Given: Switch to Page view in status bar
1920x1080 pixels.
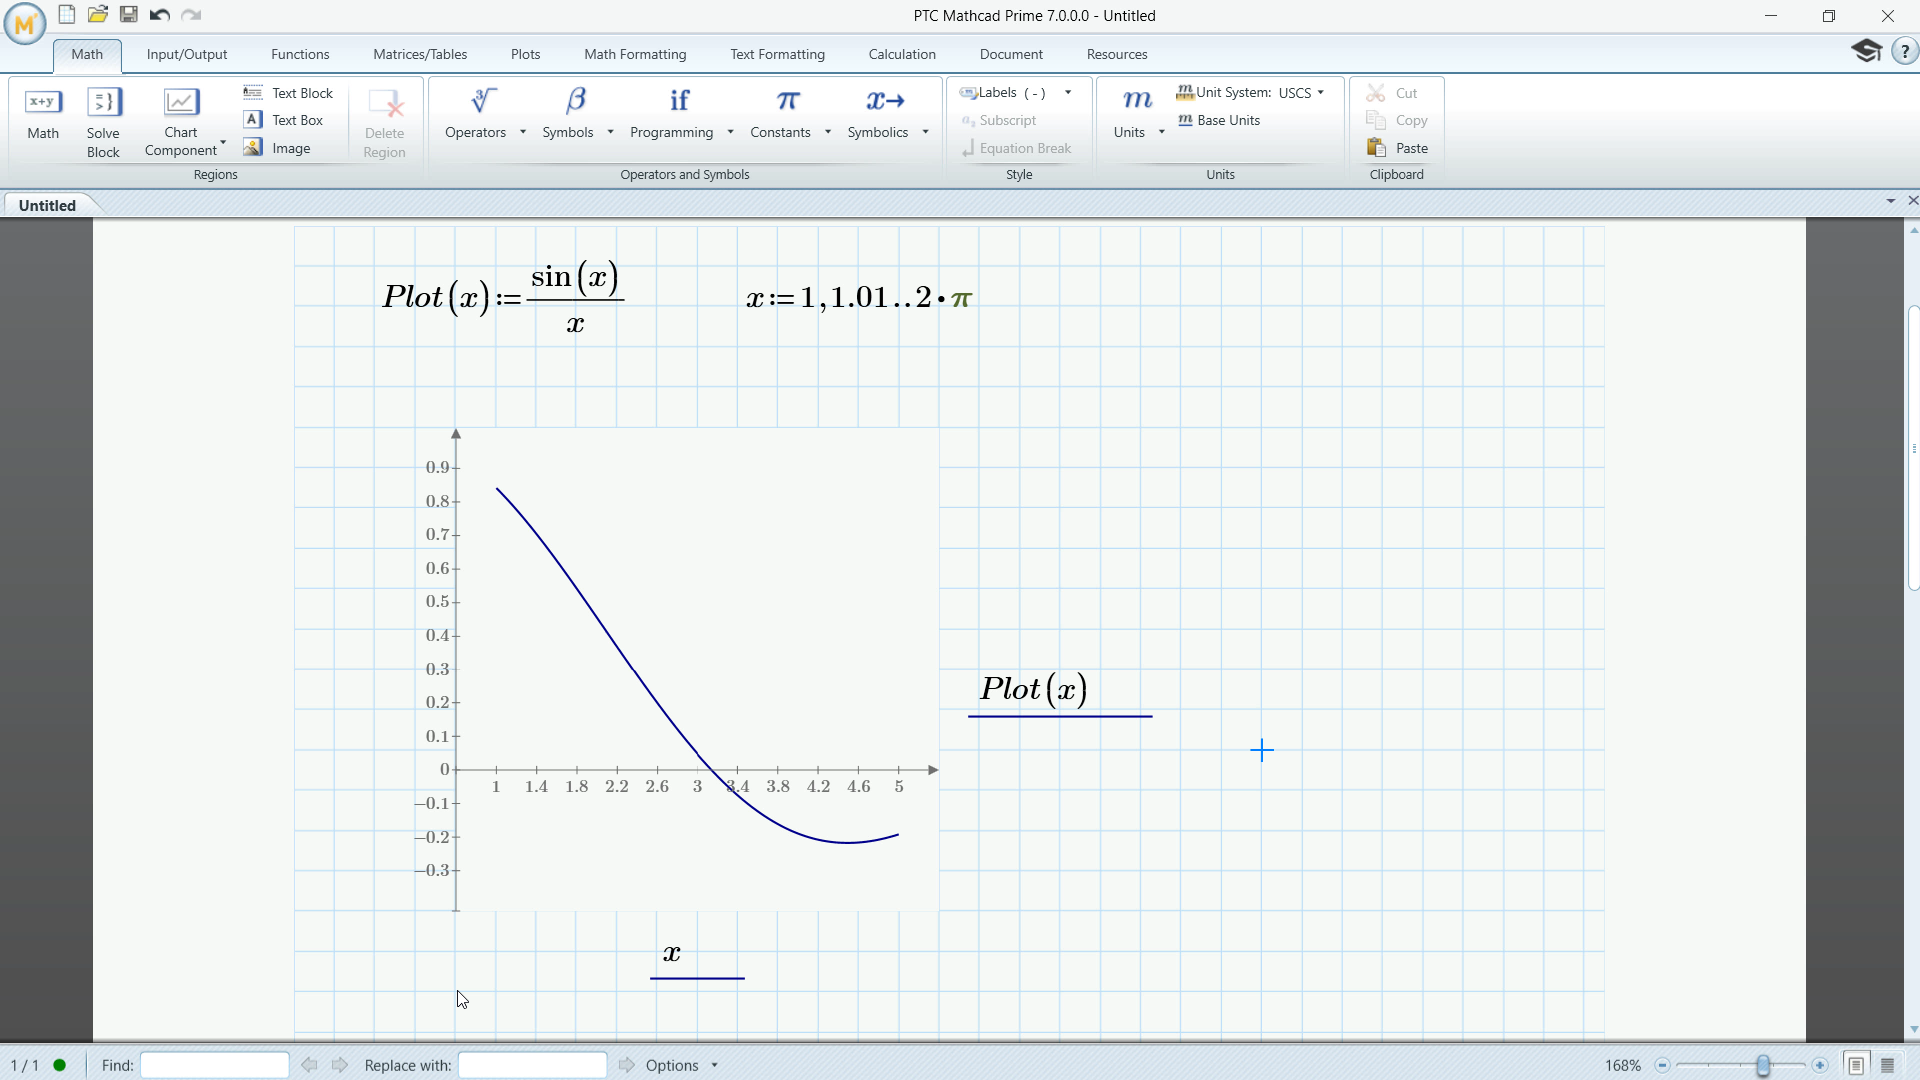Looking at the screenshot, I should tap(1856, 1065).
